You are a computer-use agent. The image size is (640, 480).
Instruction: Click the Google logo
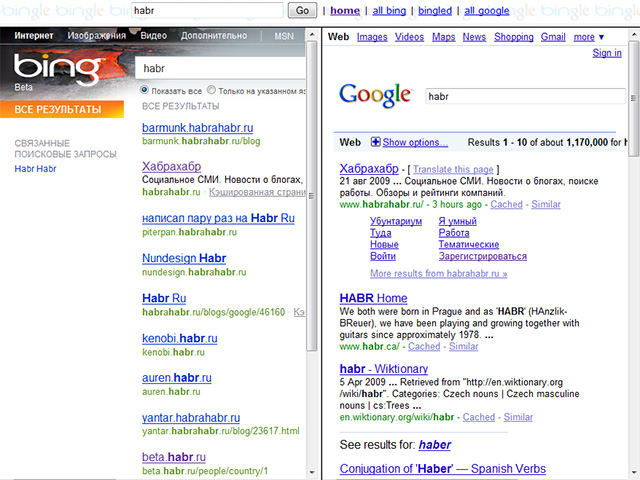click(x=375, y=95)
